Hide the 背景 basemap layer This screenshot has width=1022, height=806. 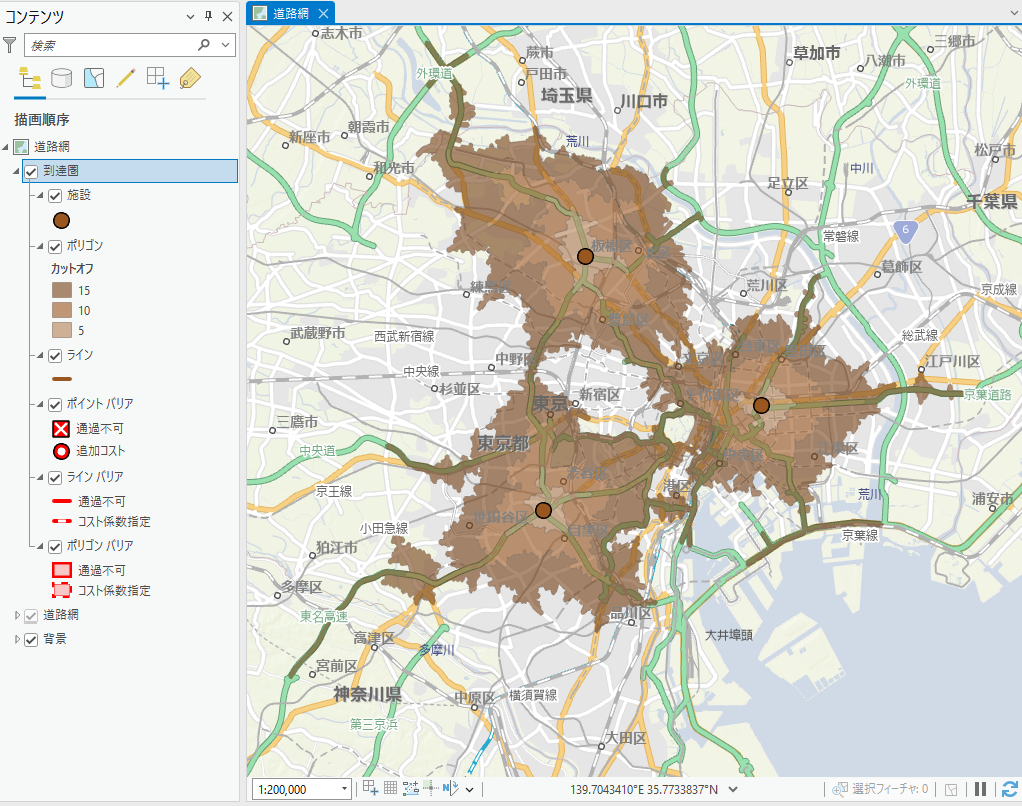pyautogui.click(x=31, y=639)
